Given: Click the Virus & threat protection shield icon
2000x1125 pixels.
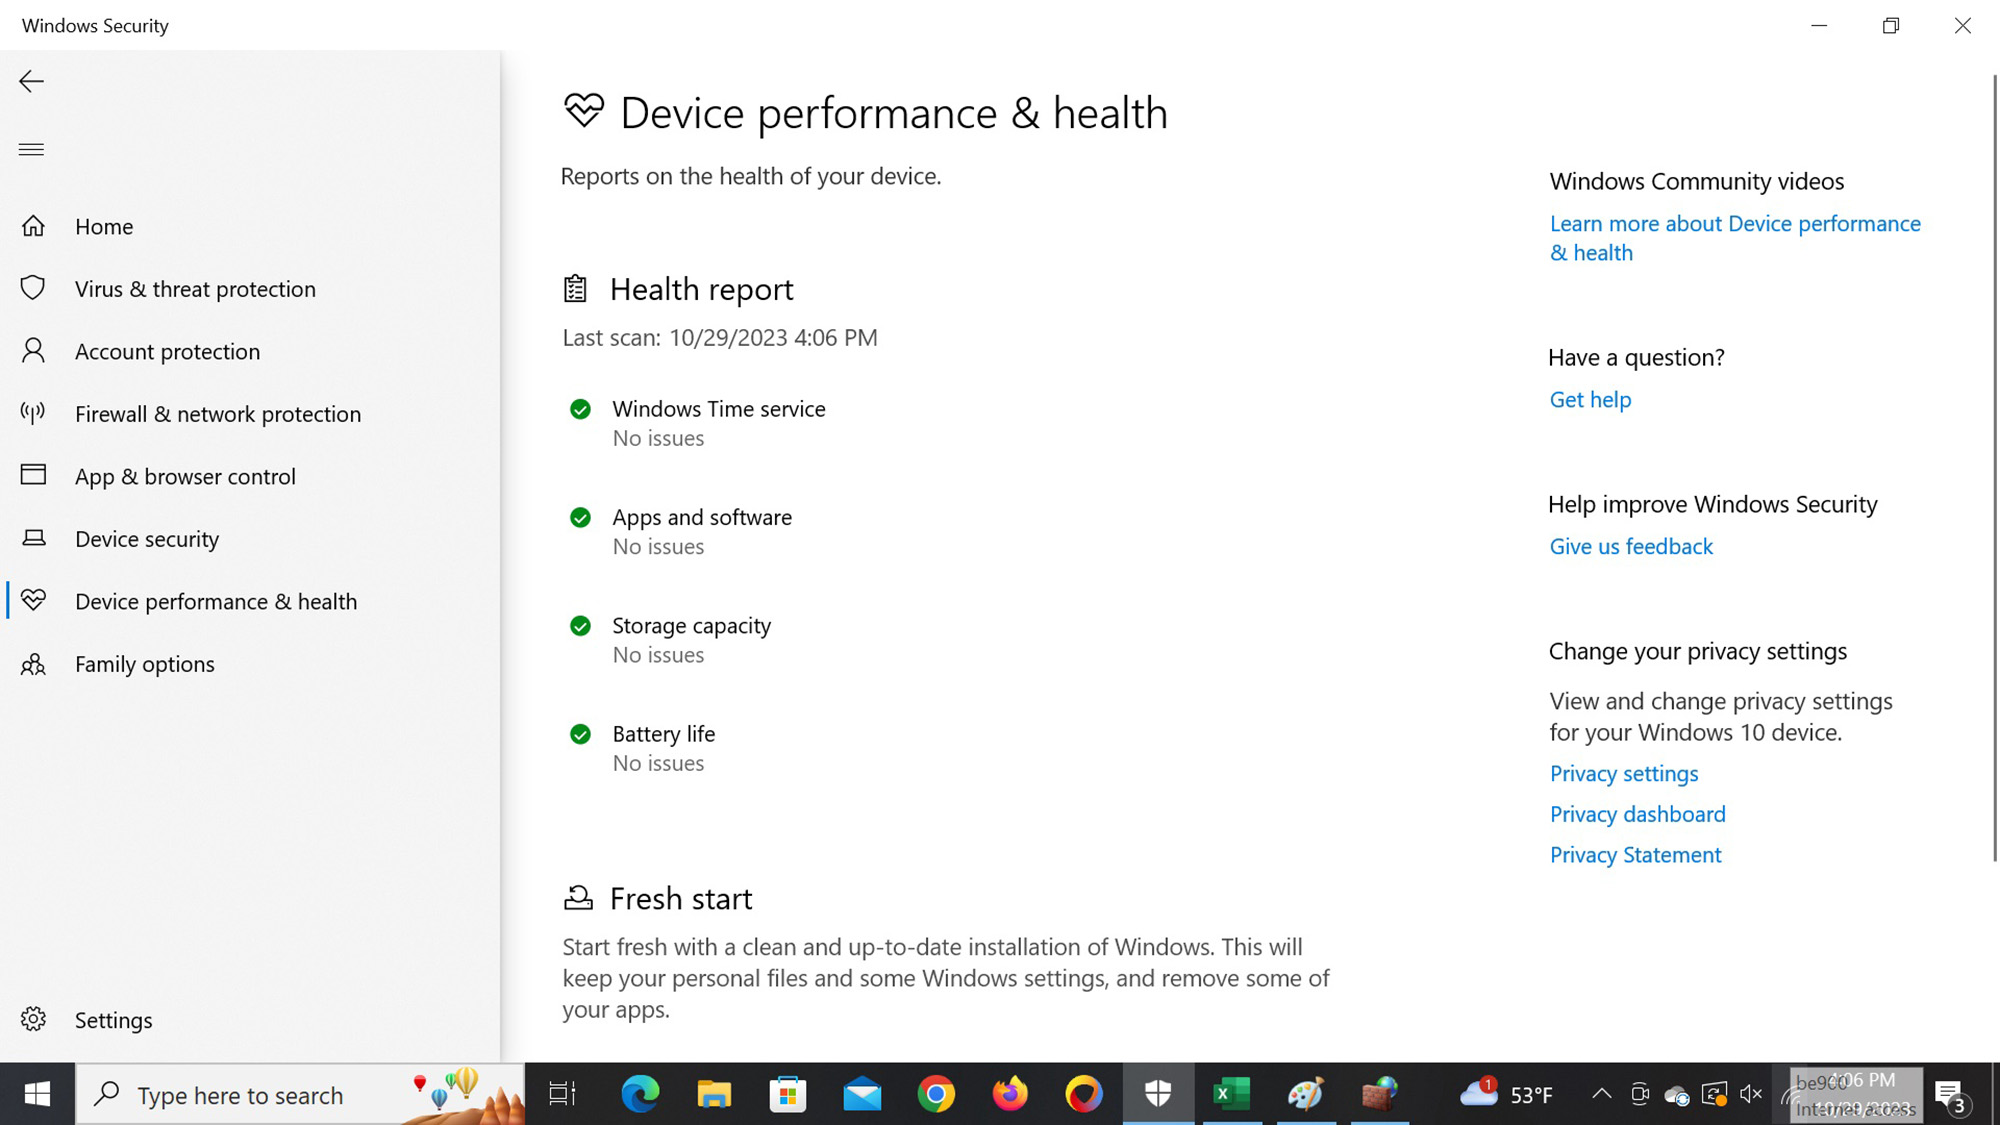Looking at the screenshot, I should click(x=33, y=288).
